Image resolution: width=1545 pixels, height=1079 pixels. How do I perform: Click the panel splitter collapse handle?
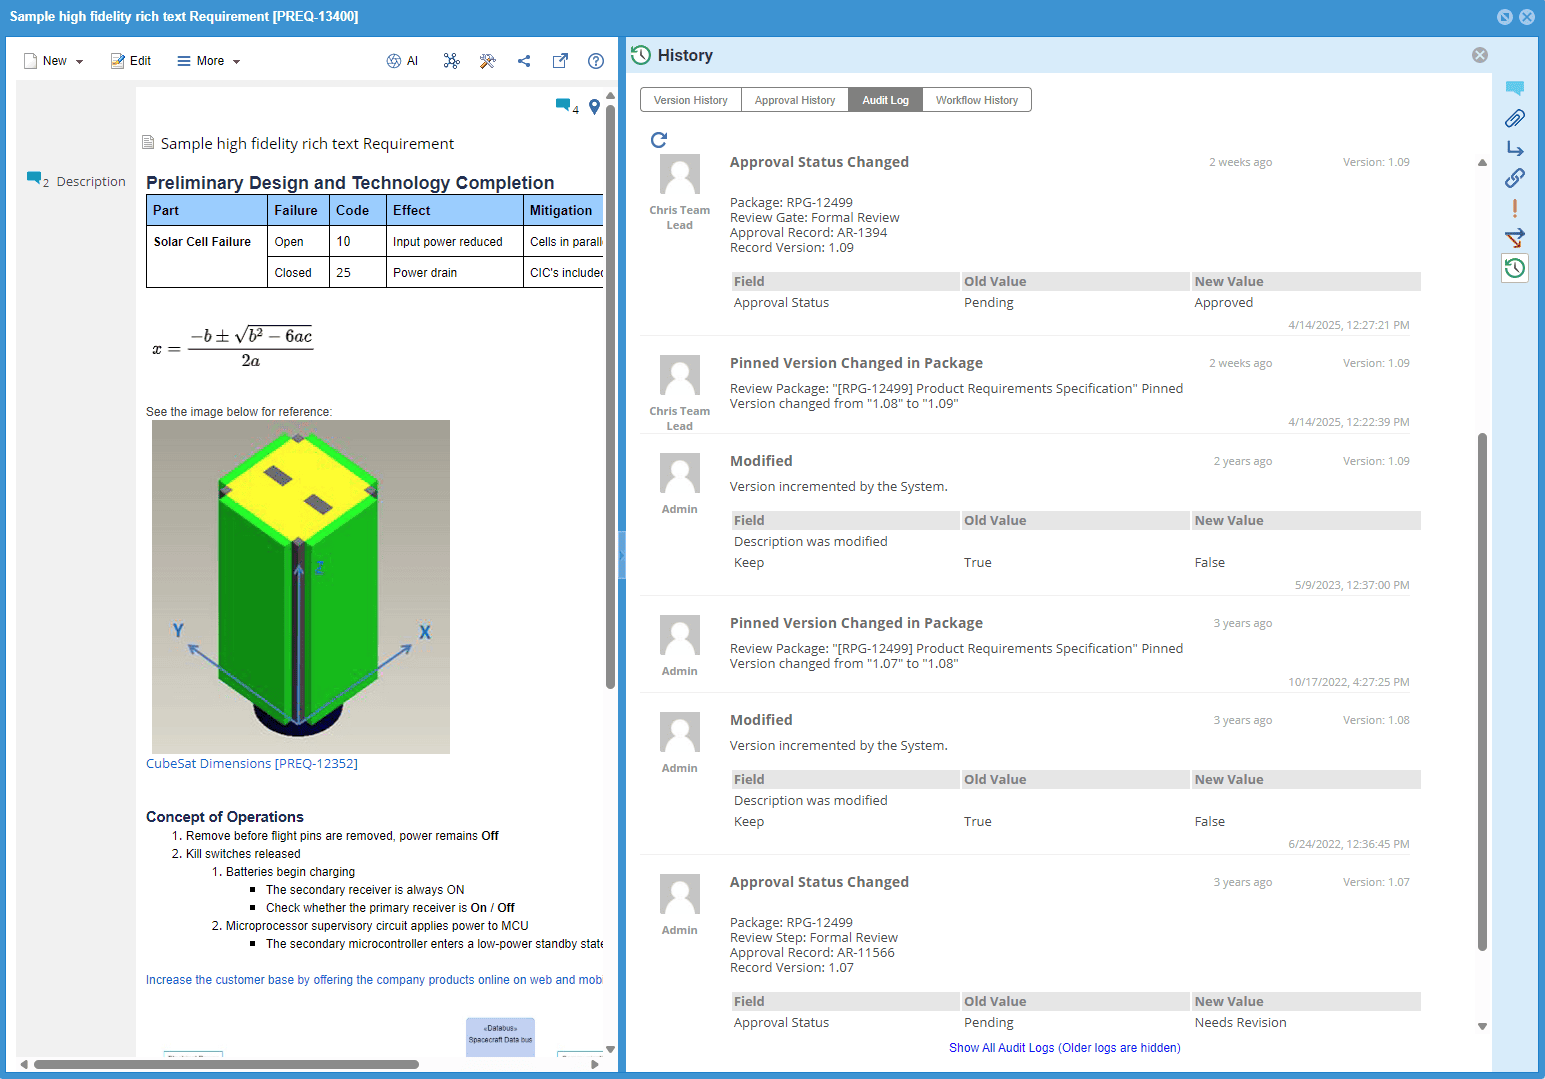click(x=622, y=555)
